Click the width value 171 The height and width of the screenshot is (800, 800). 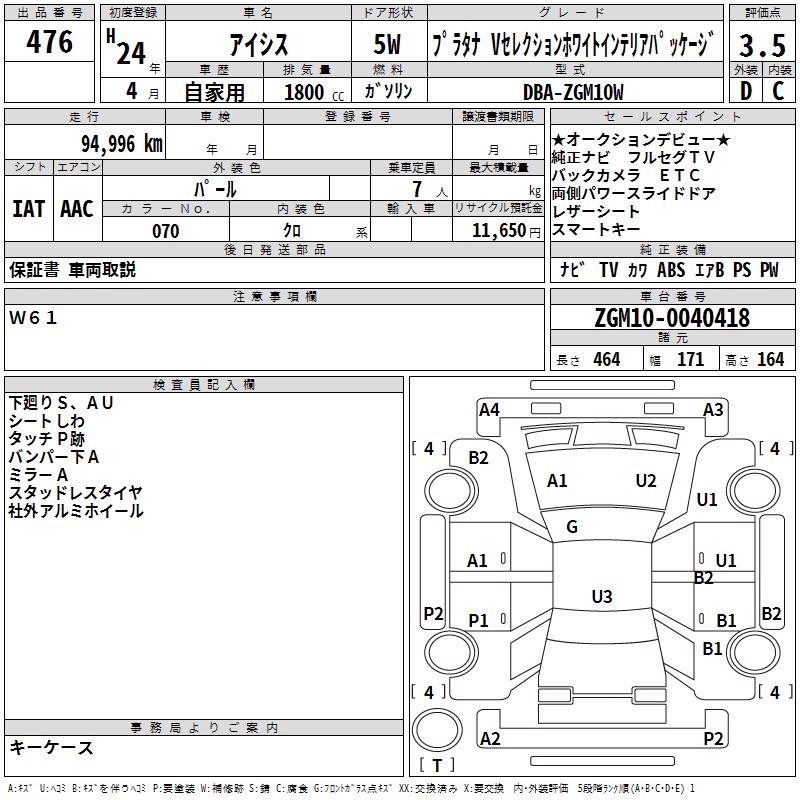click(690, 359)
